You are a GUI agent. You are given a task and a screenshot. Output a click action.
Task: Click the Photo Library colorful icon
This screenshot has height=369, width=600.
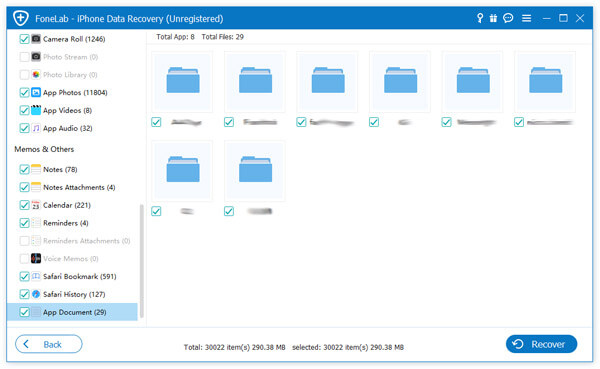[x=36, y=74]
